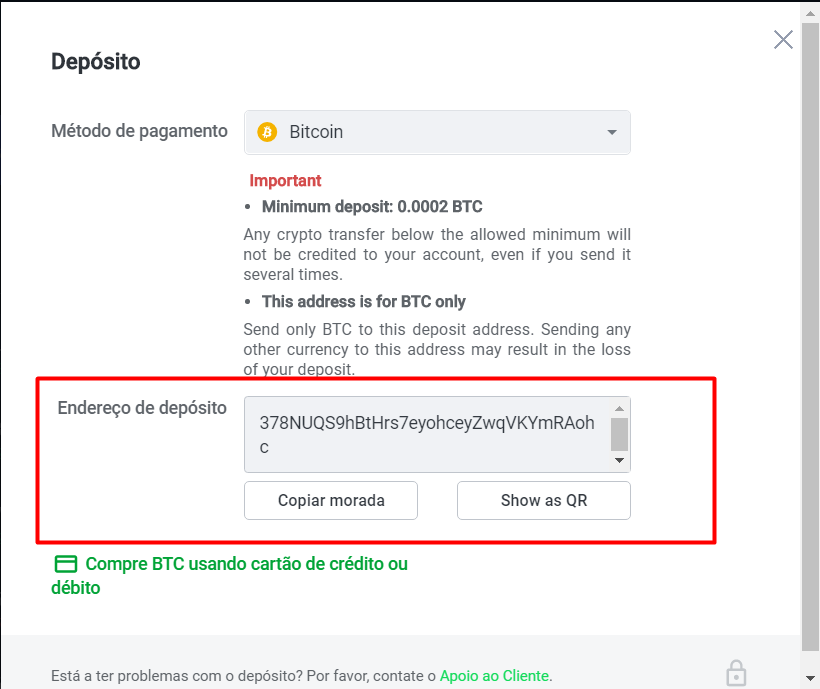Click the address box scrollbar thumb
The height and width of the screenshot is (689, 820).
(619, 434)
